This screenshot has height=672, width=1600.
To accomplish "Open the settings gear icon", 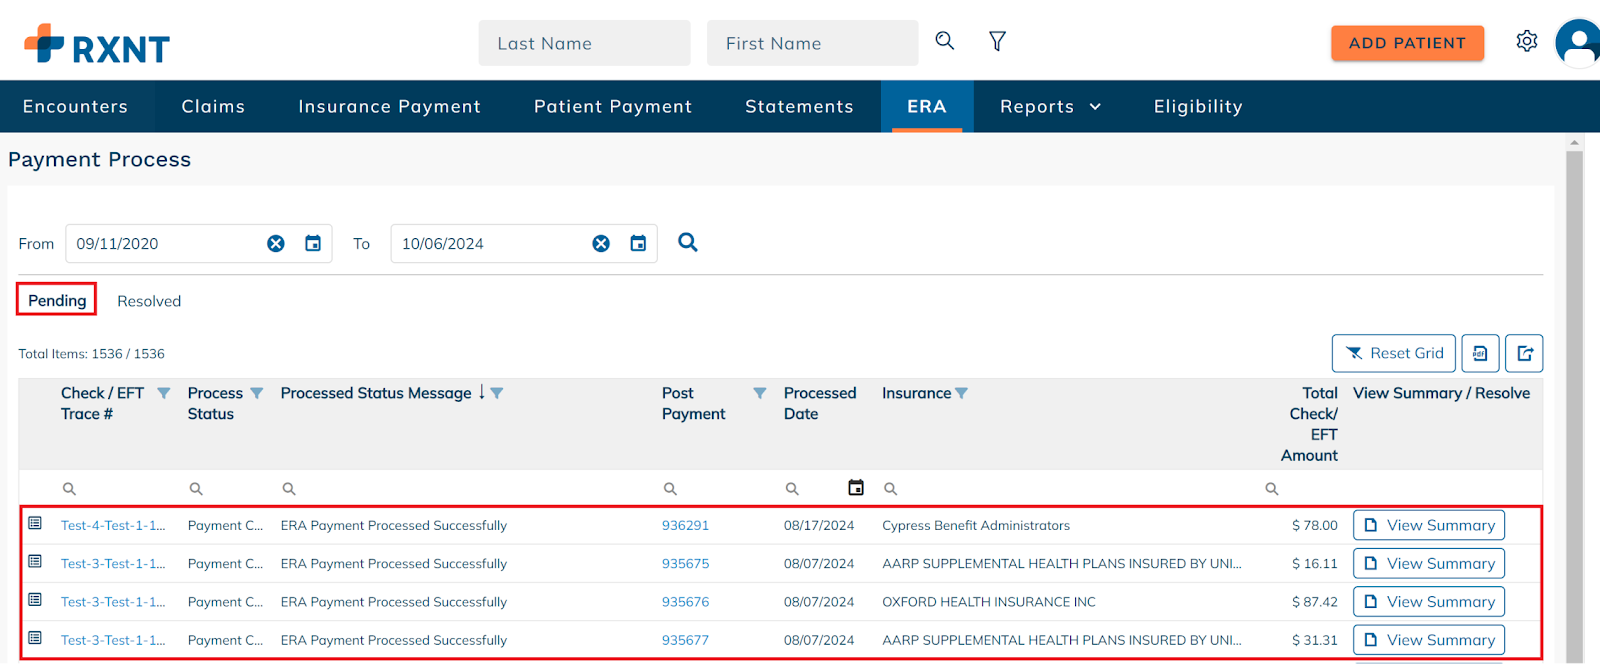I will click(1526, 41).
